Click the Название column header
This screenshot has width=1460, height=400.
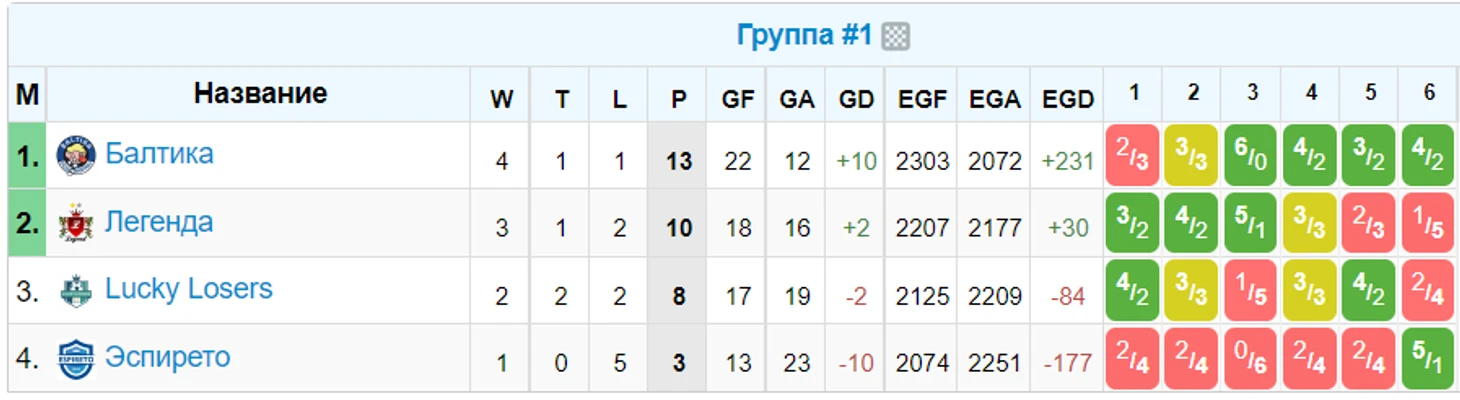pos(260,94)
